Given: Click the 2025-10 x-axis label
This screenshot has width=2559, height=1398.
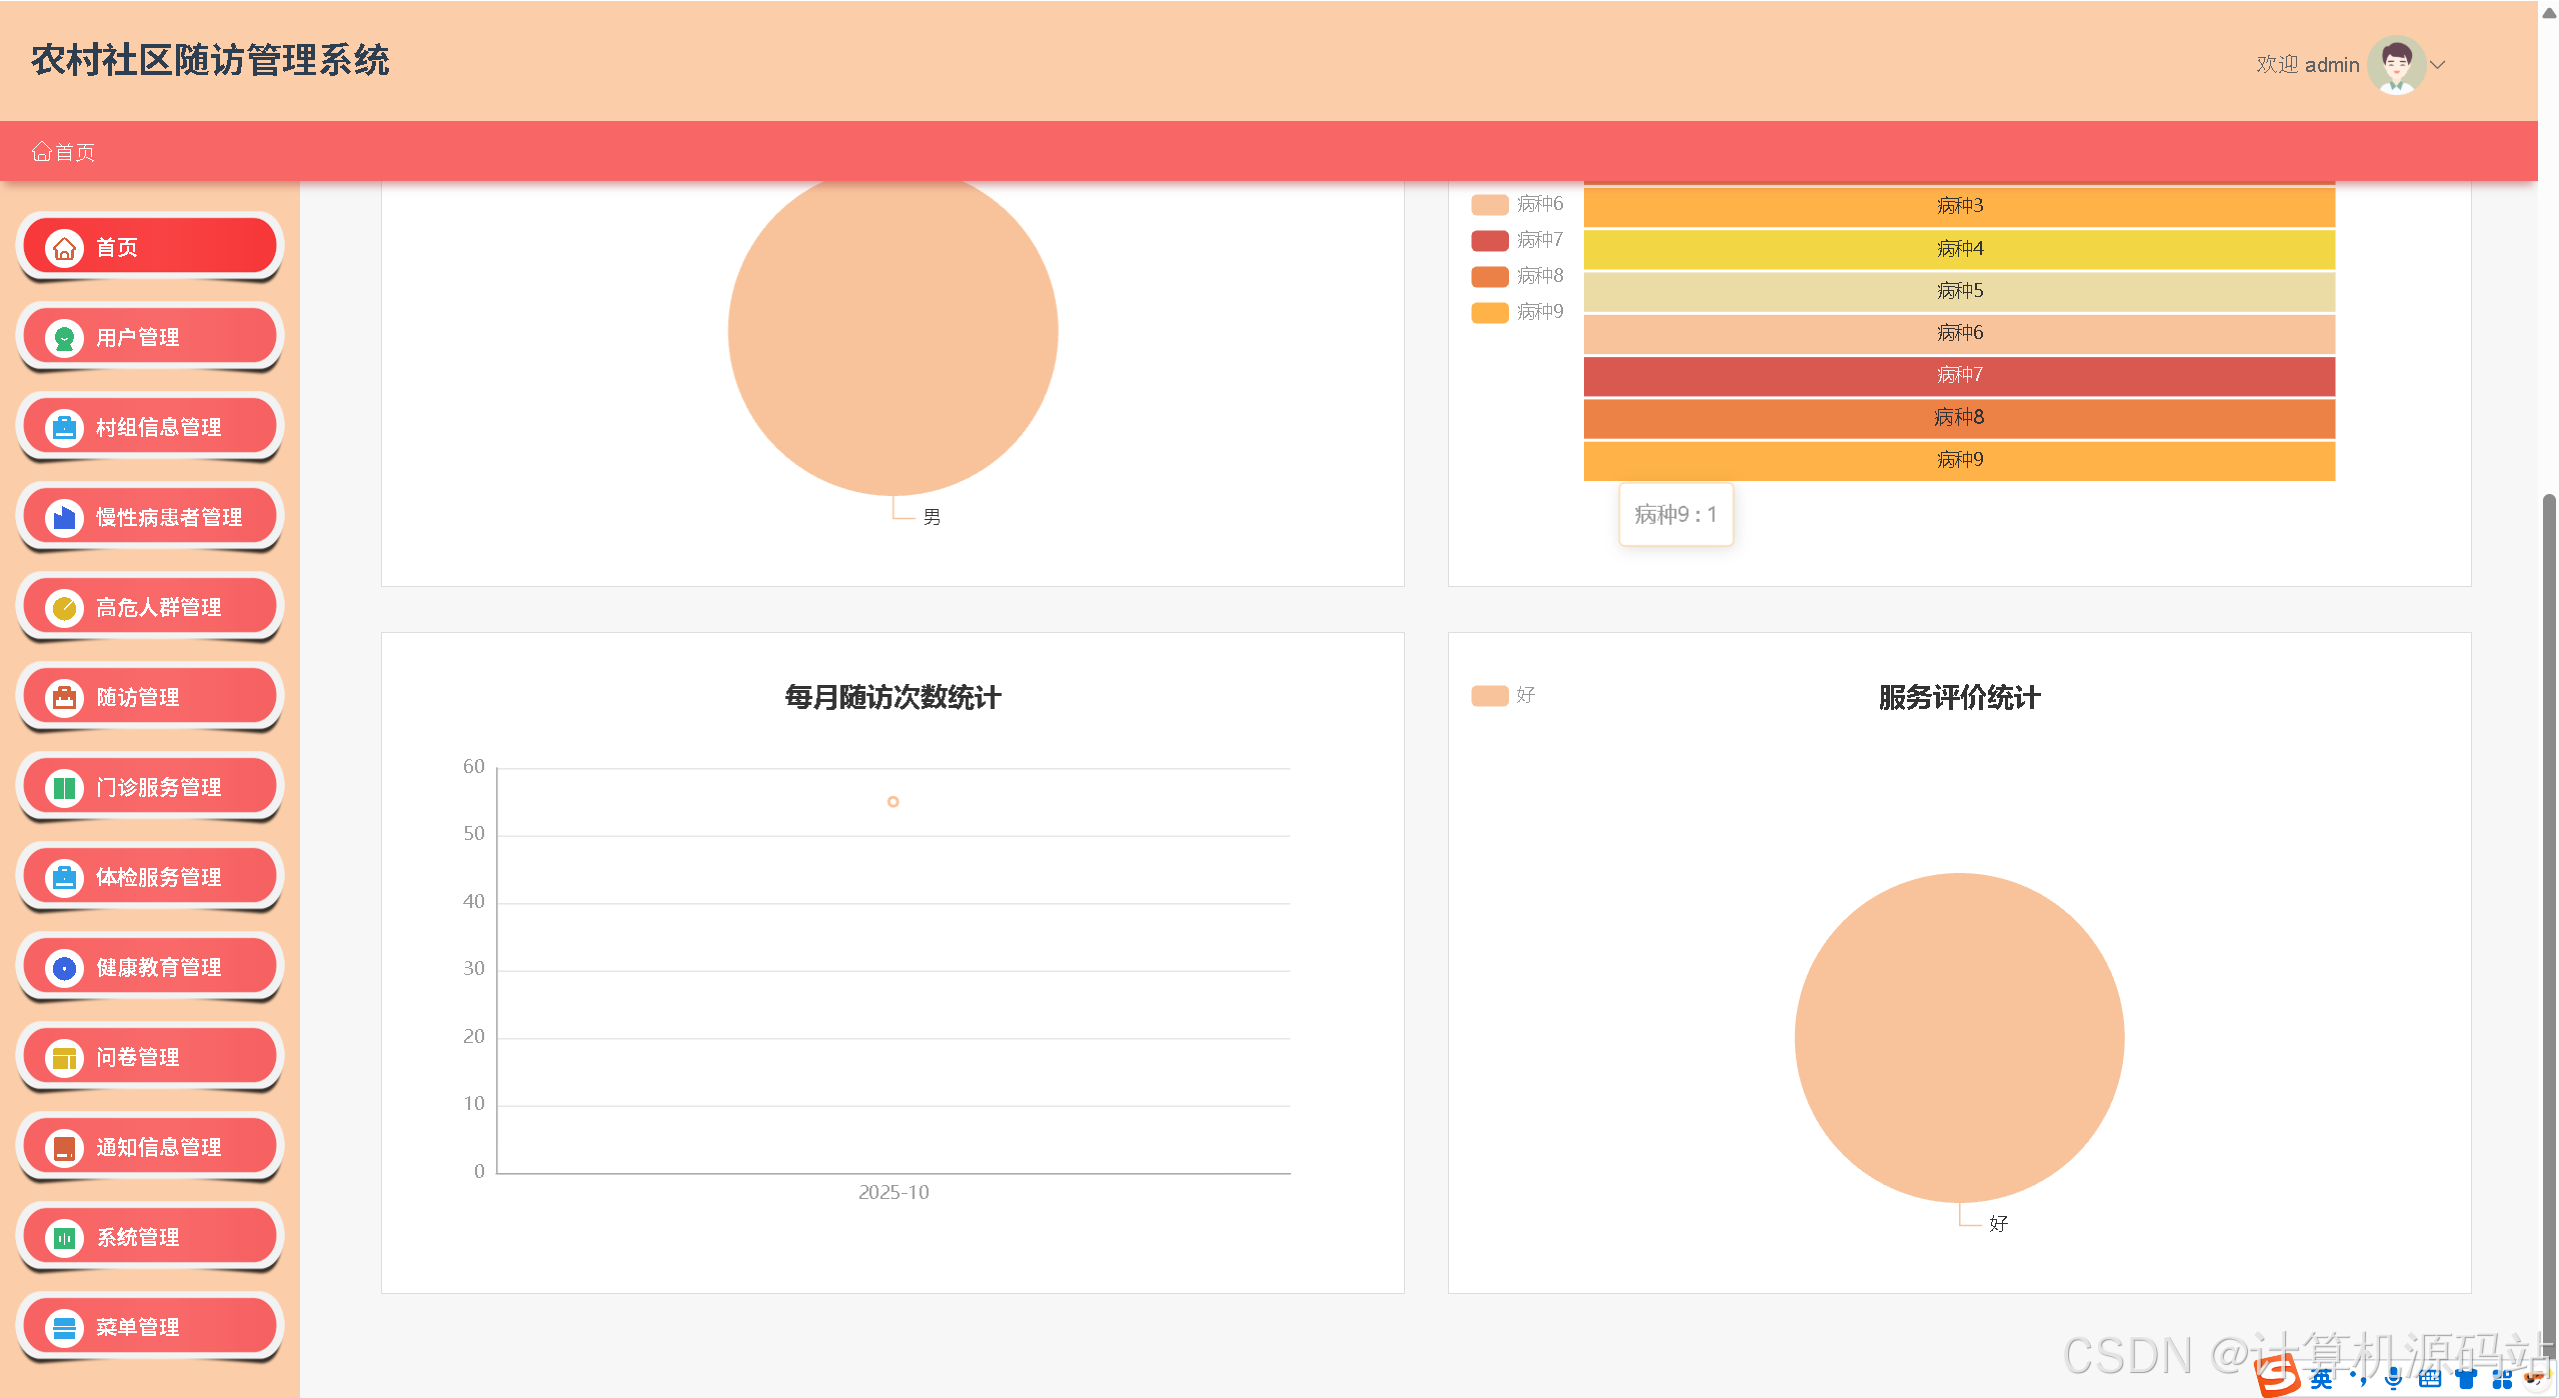Looking at the screenshot, I should coord(893,1192).
